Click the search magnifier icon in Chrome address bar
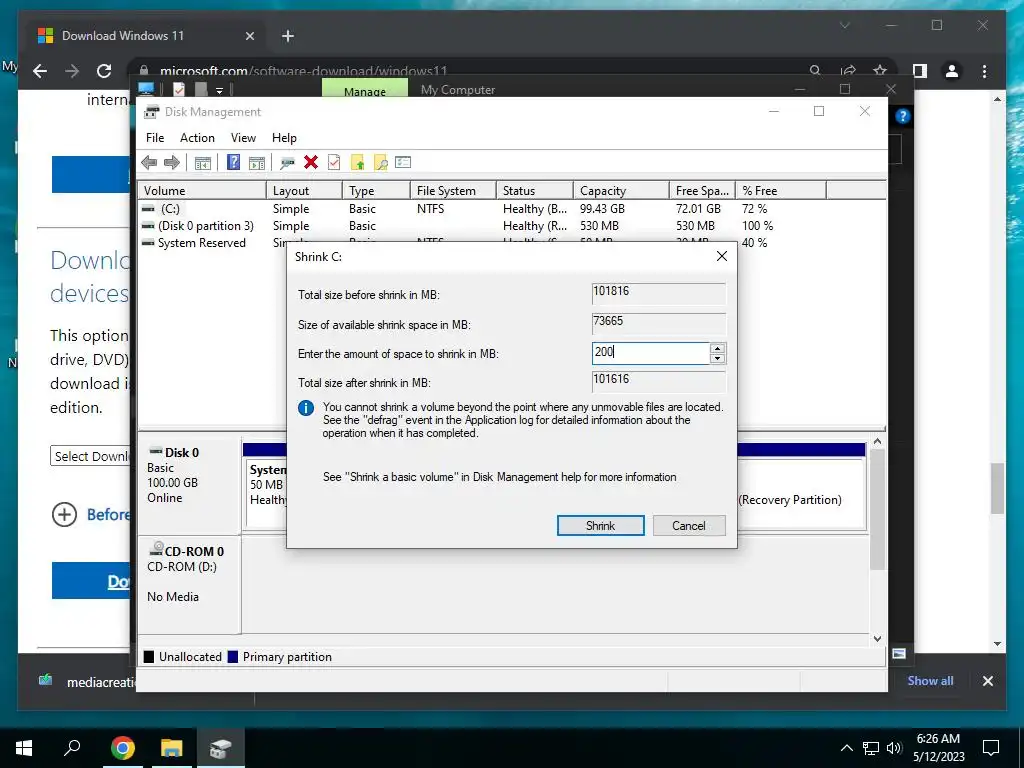 815,70
